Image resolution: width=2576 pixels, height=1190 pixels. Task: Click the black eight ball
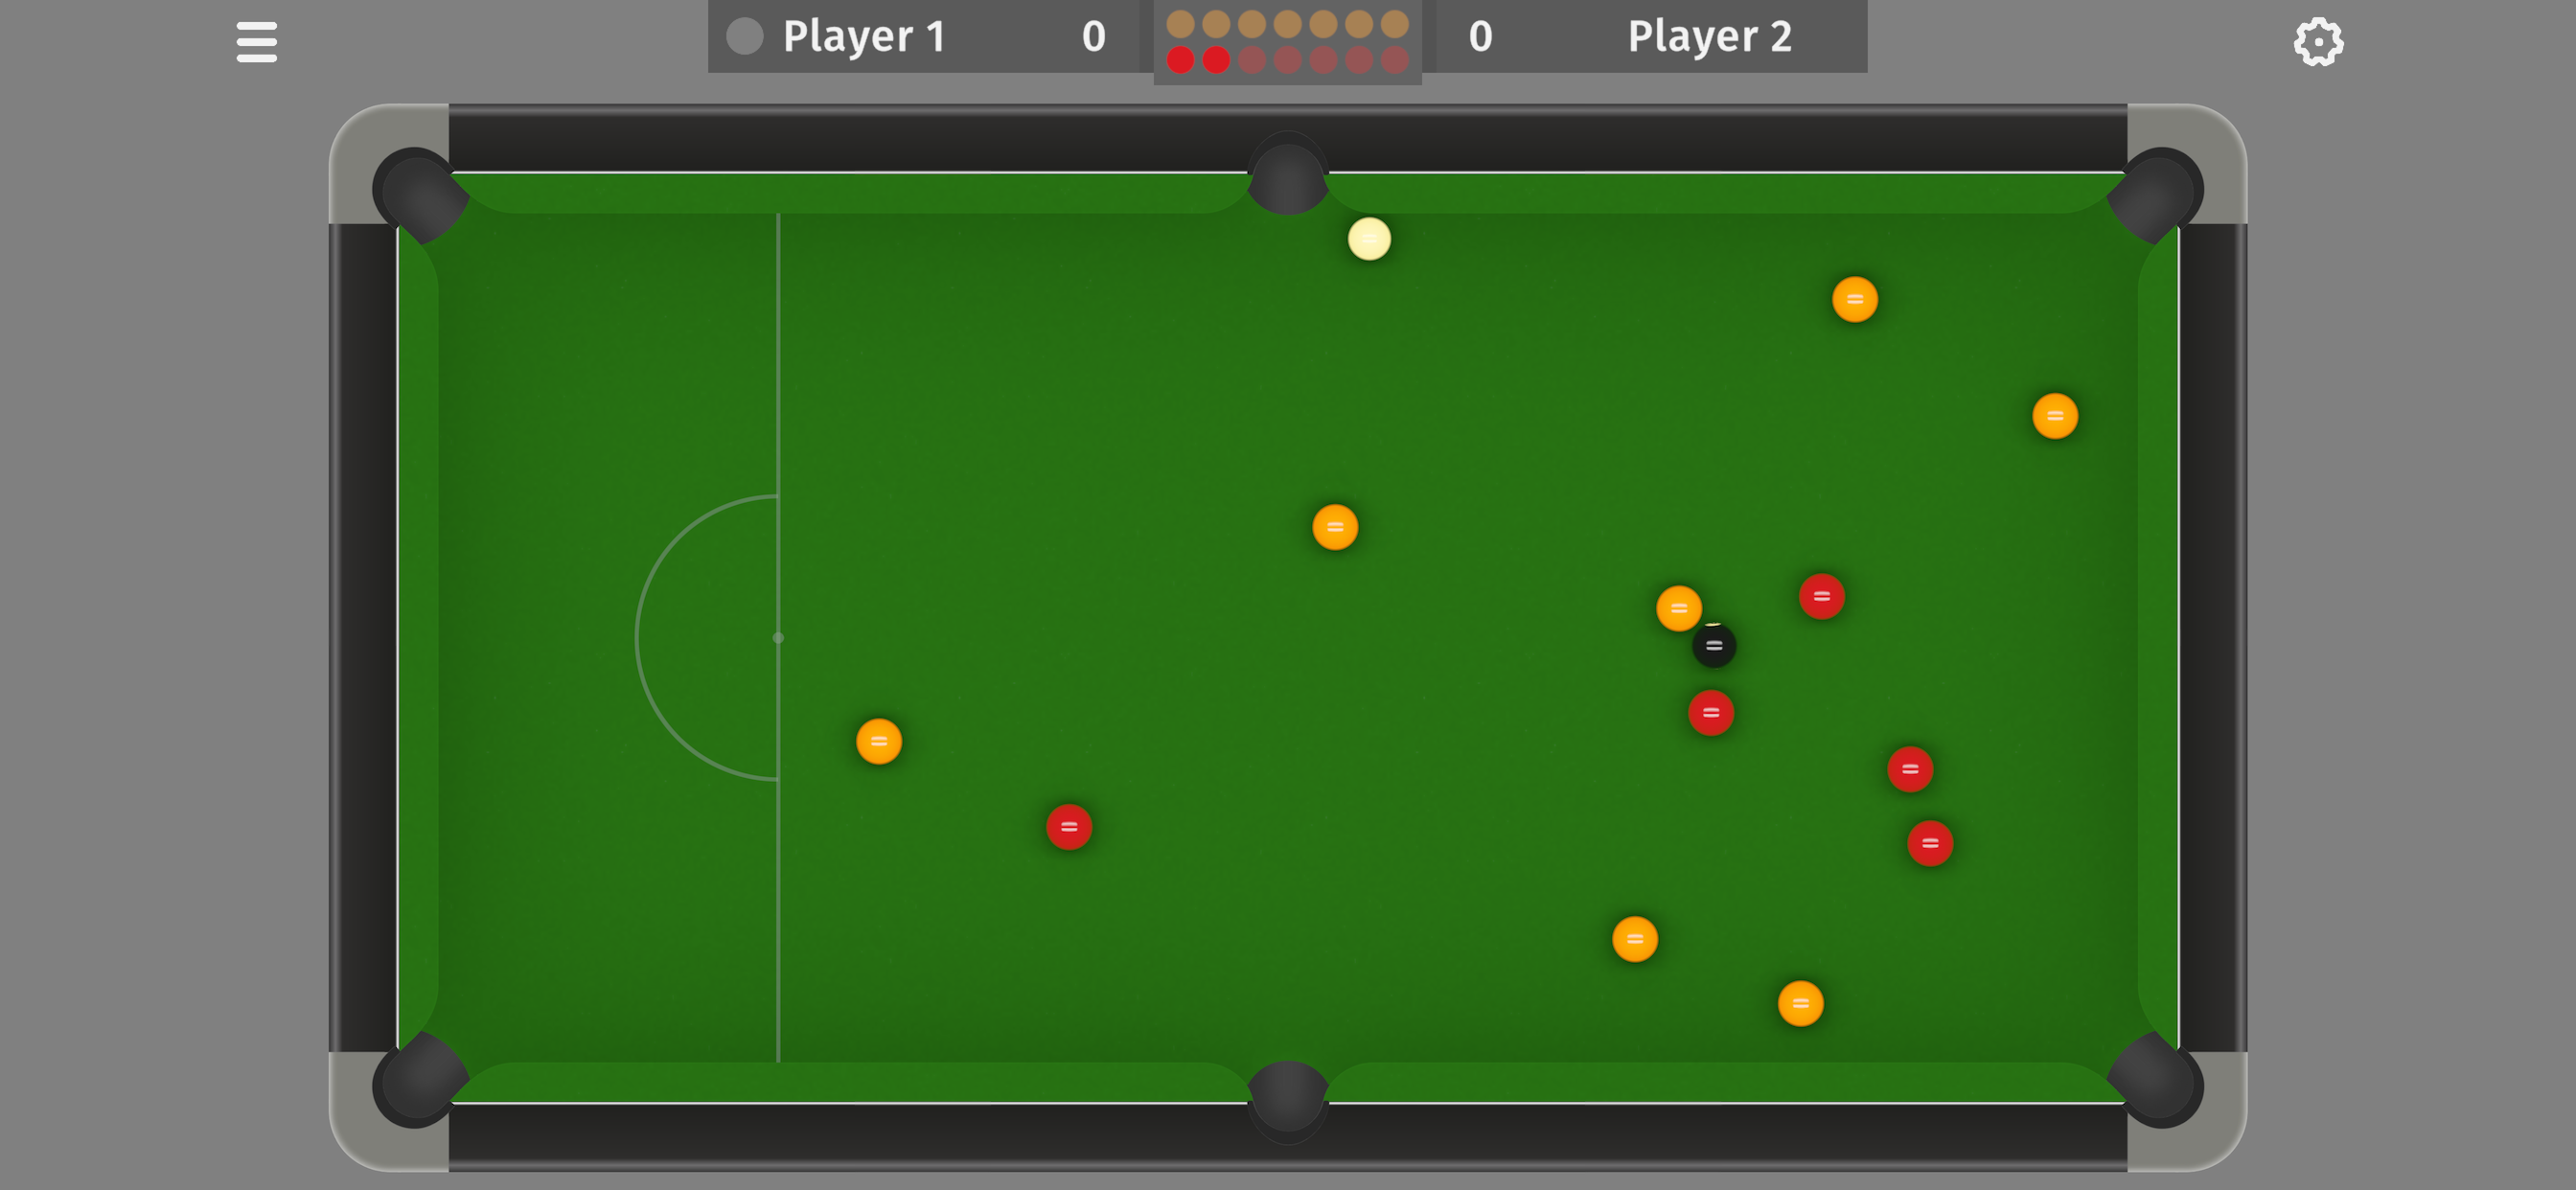[x=1713, y=645]
